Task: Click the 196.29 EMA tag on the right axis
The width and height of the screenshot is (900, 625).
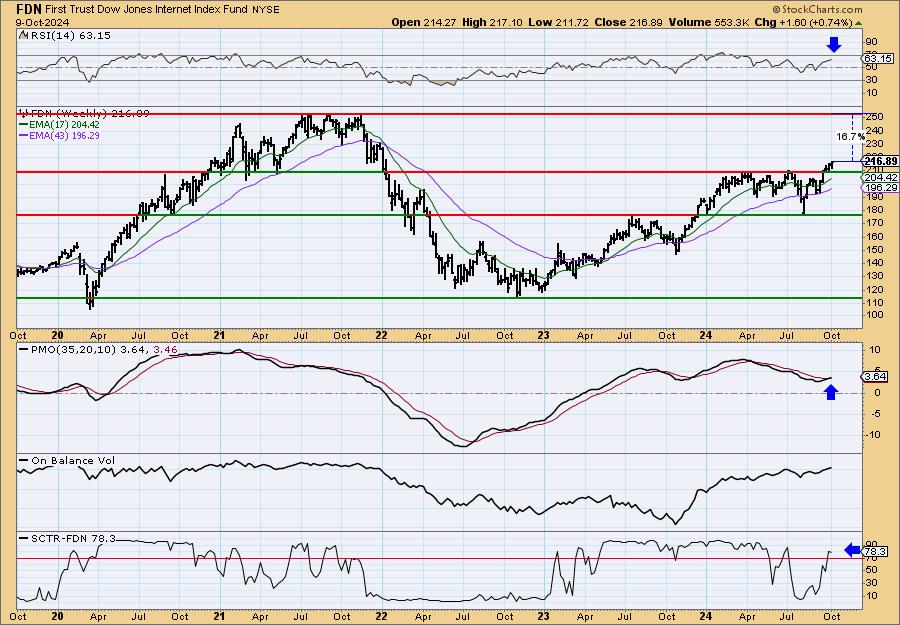Action: tap(879, 188)
